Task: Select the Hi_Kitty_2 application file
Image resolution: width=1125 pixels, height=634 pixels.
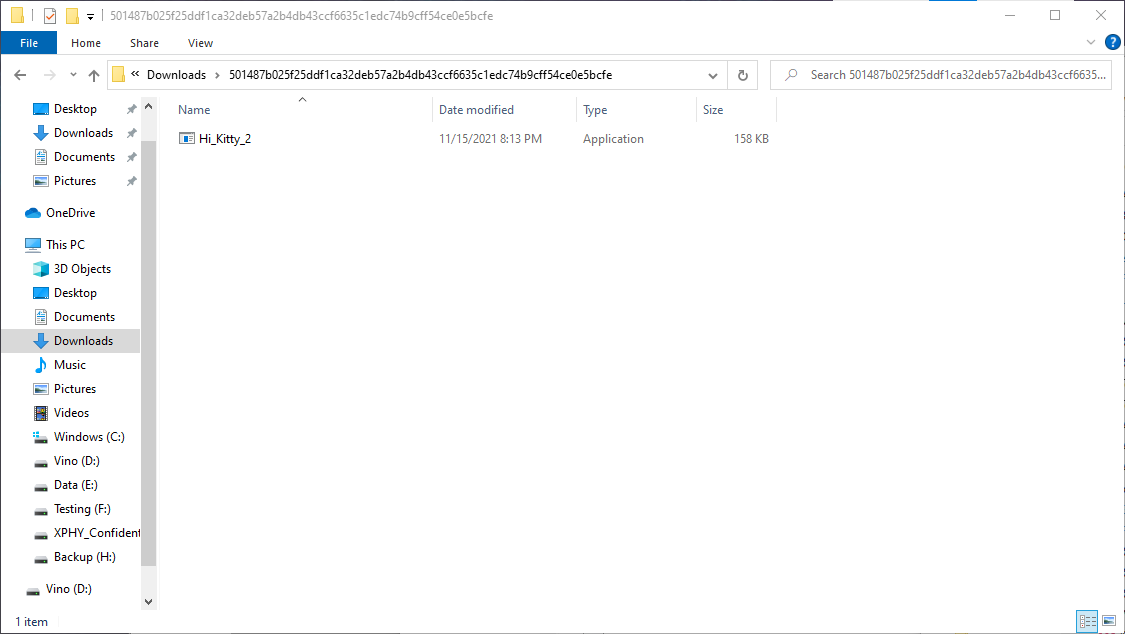Action: 224,139
